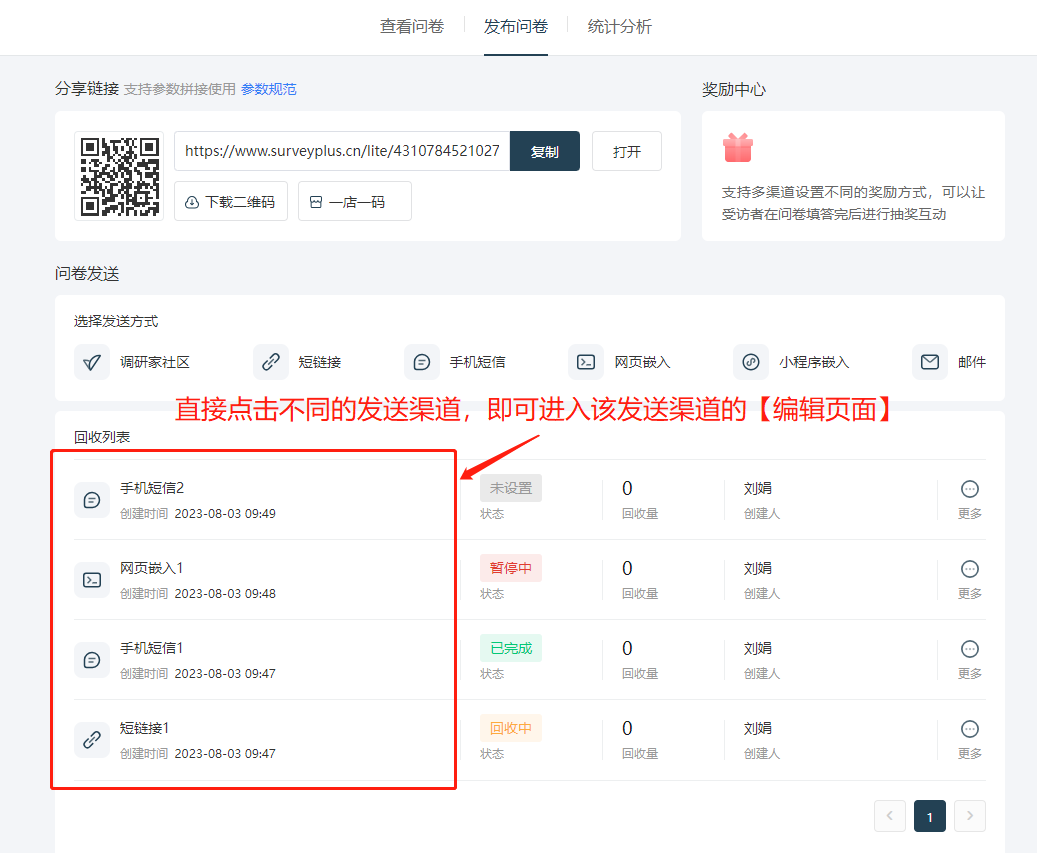1037x853 pixels.
Task: Click 一店一码 button
Action: (354, 201)
